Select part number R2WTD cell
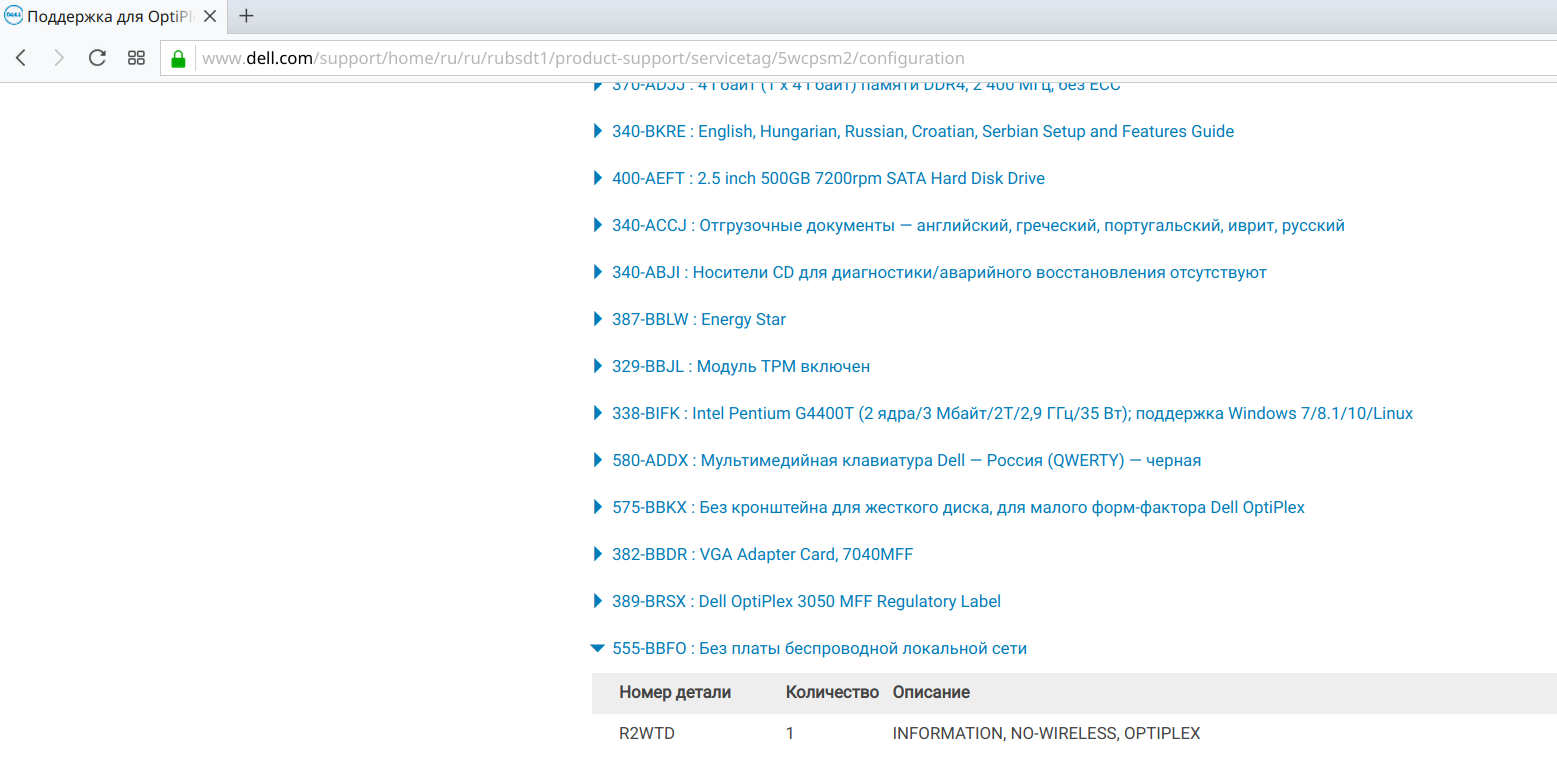 point(647,734)
